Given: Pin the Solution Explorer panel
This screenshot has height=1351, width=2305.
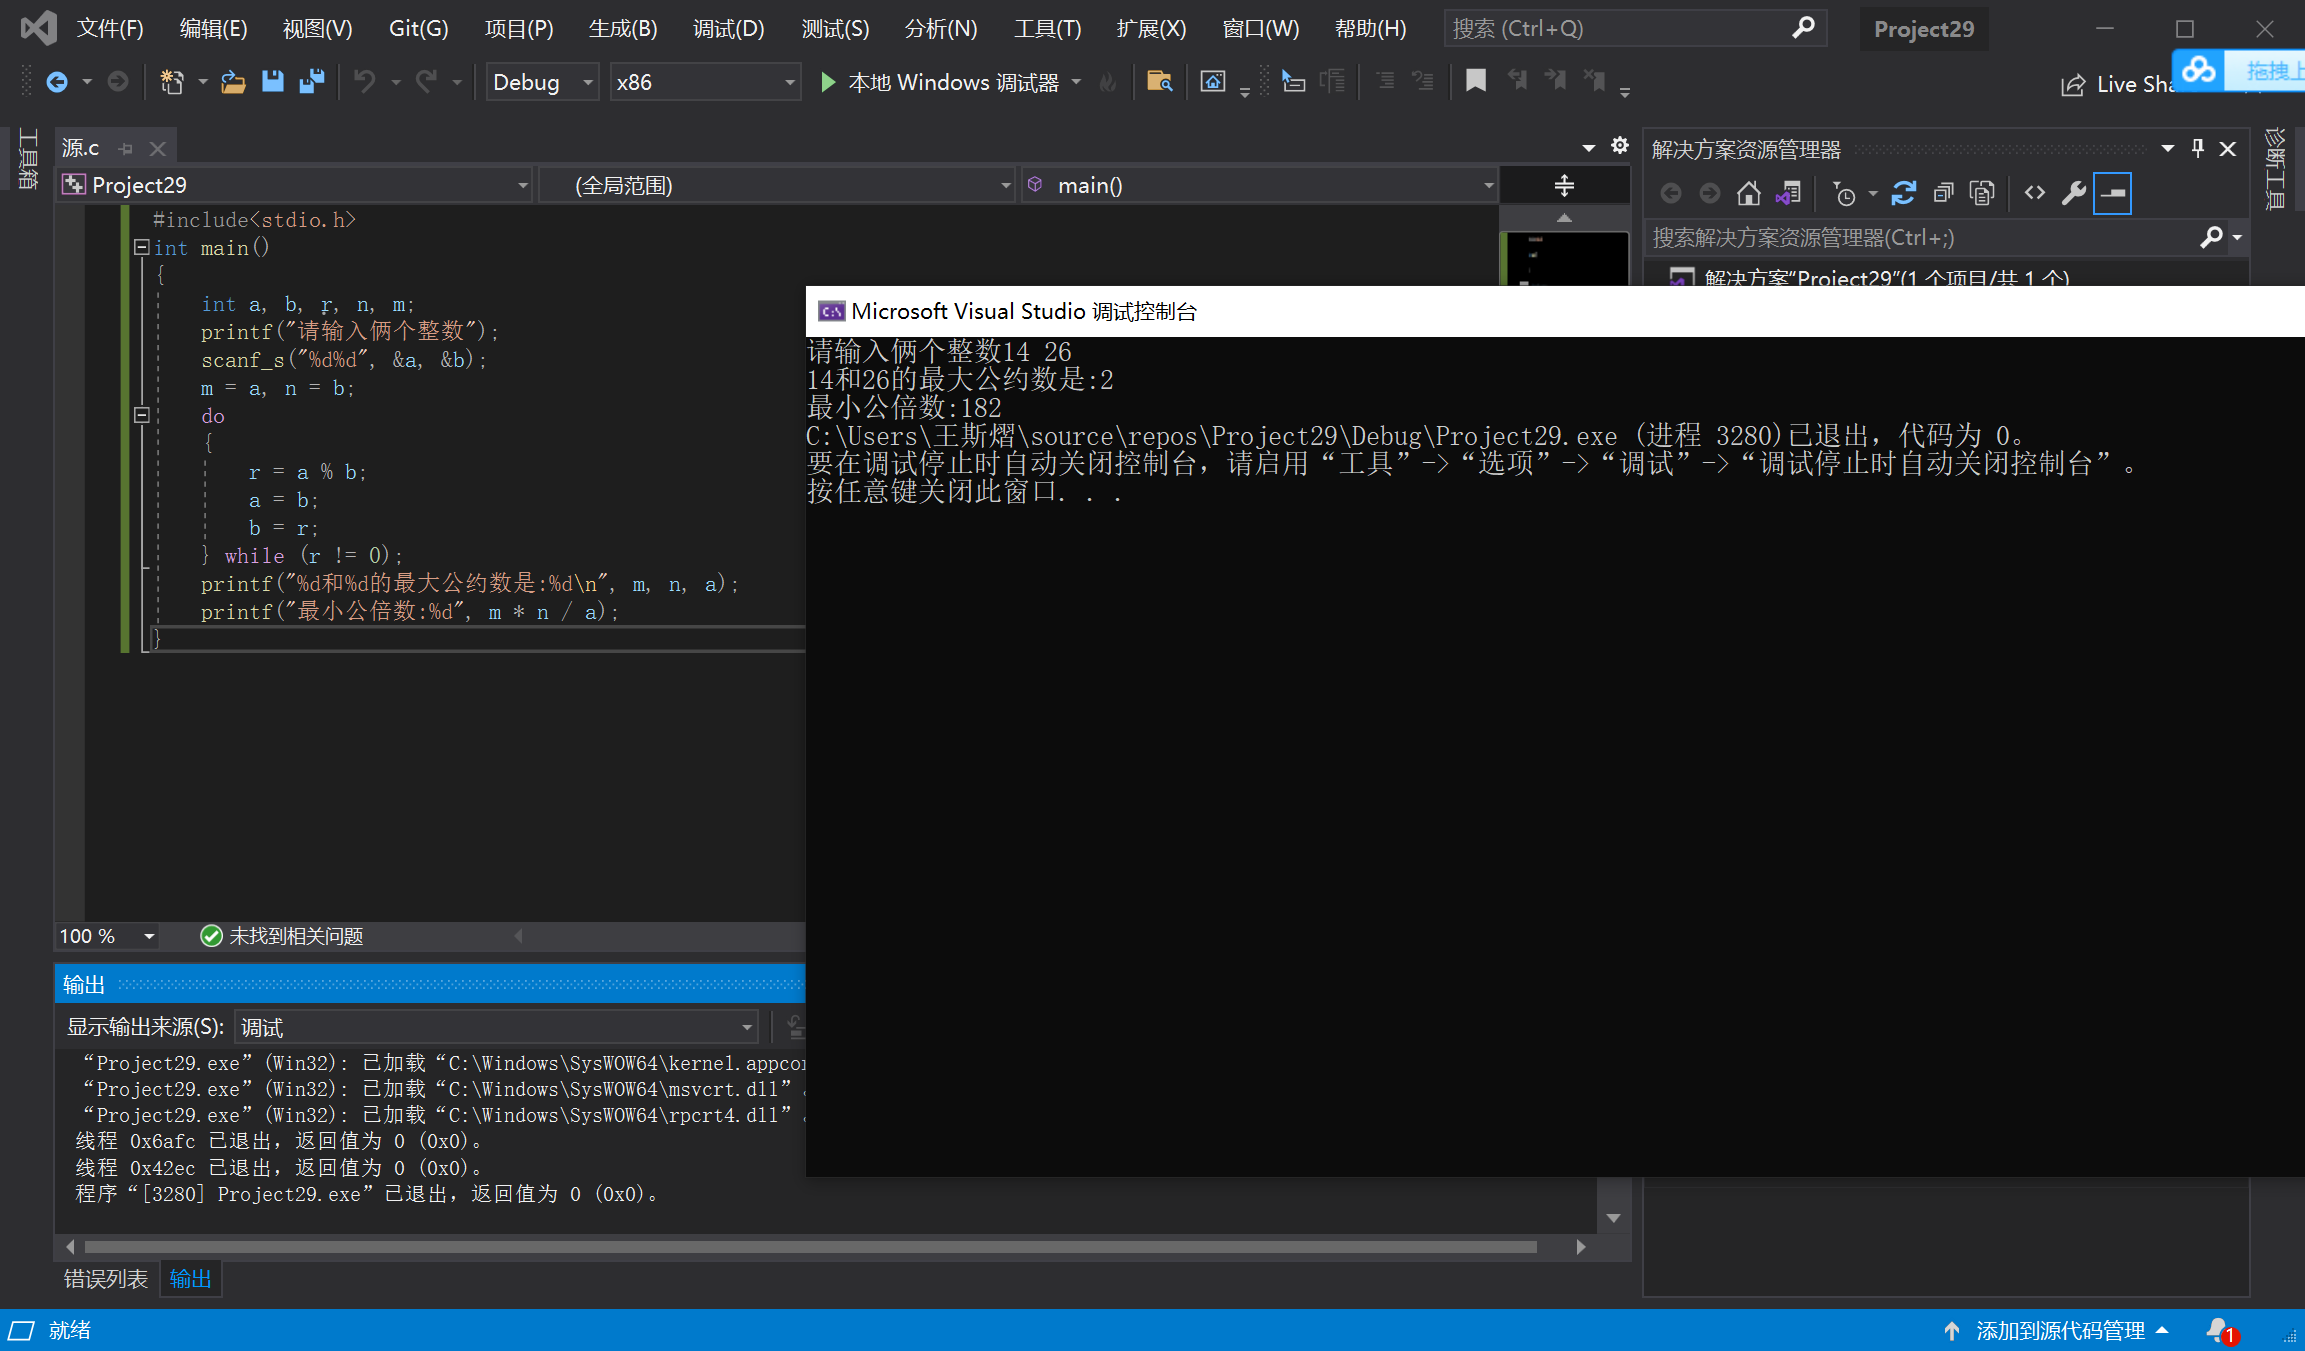Looking at the screenshot, I should (x=2197, y=149).
